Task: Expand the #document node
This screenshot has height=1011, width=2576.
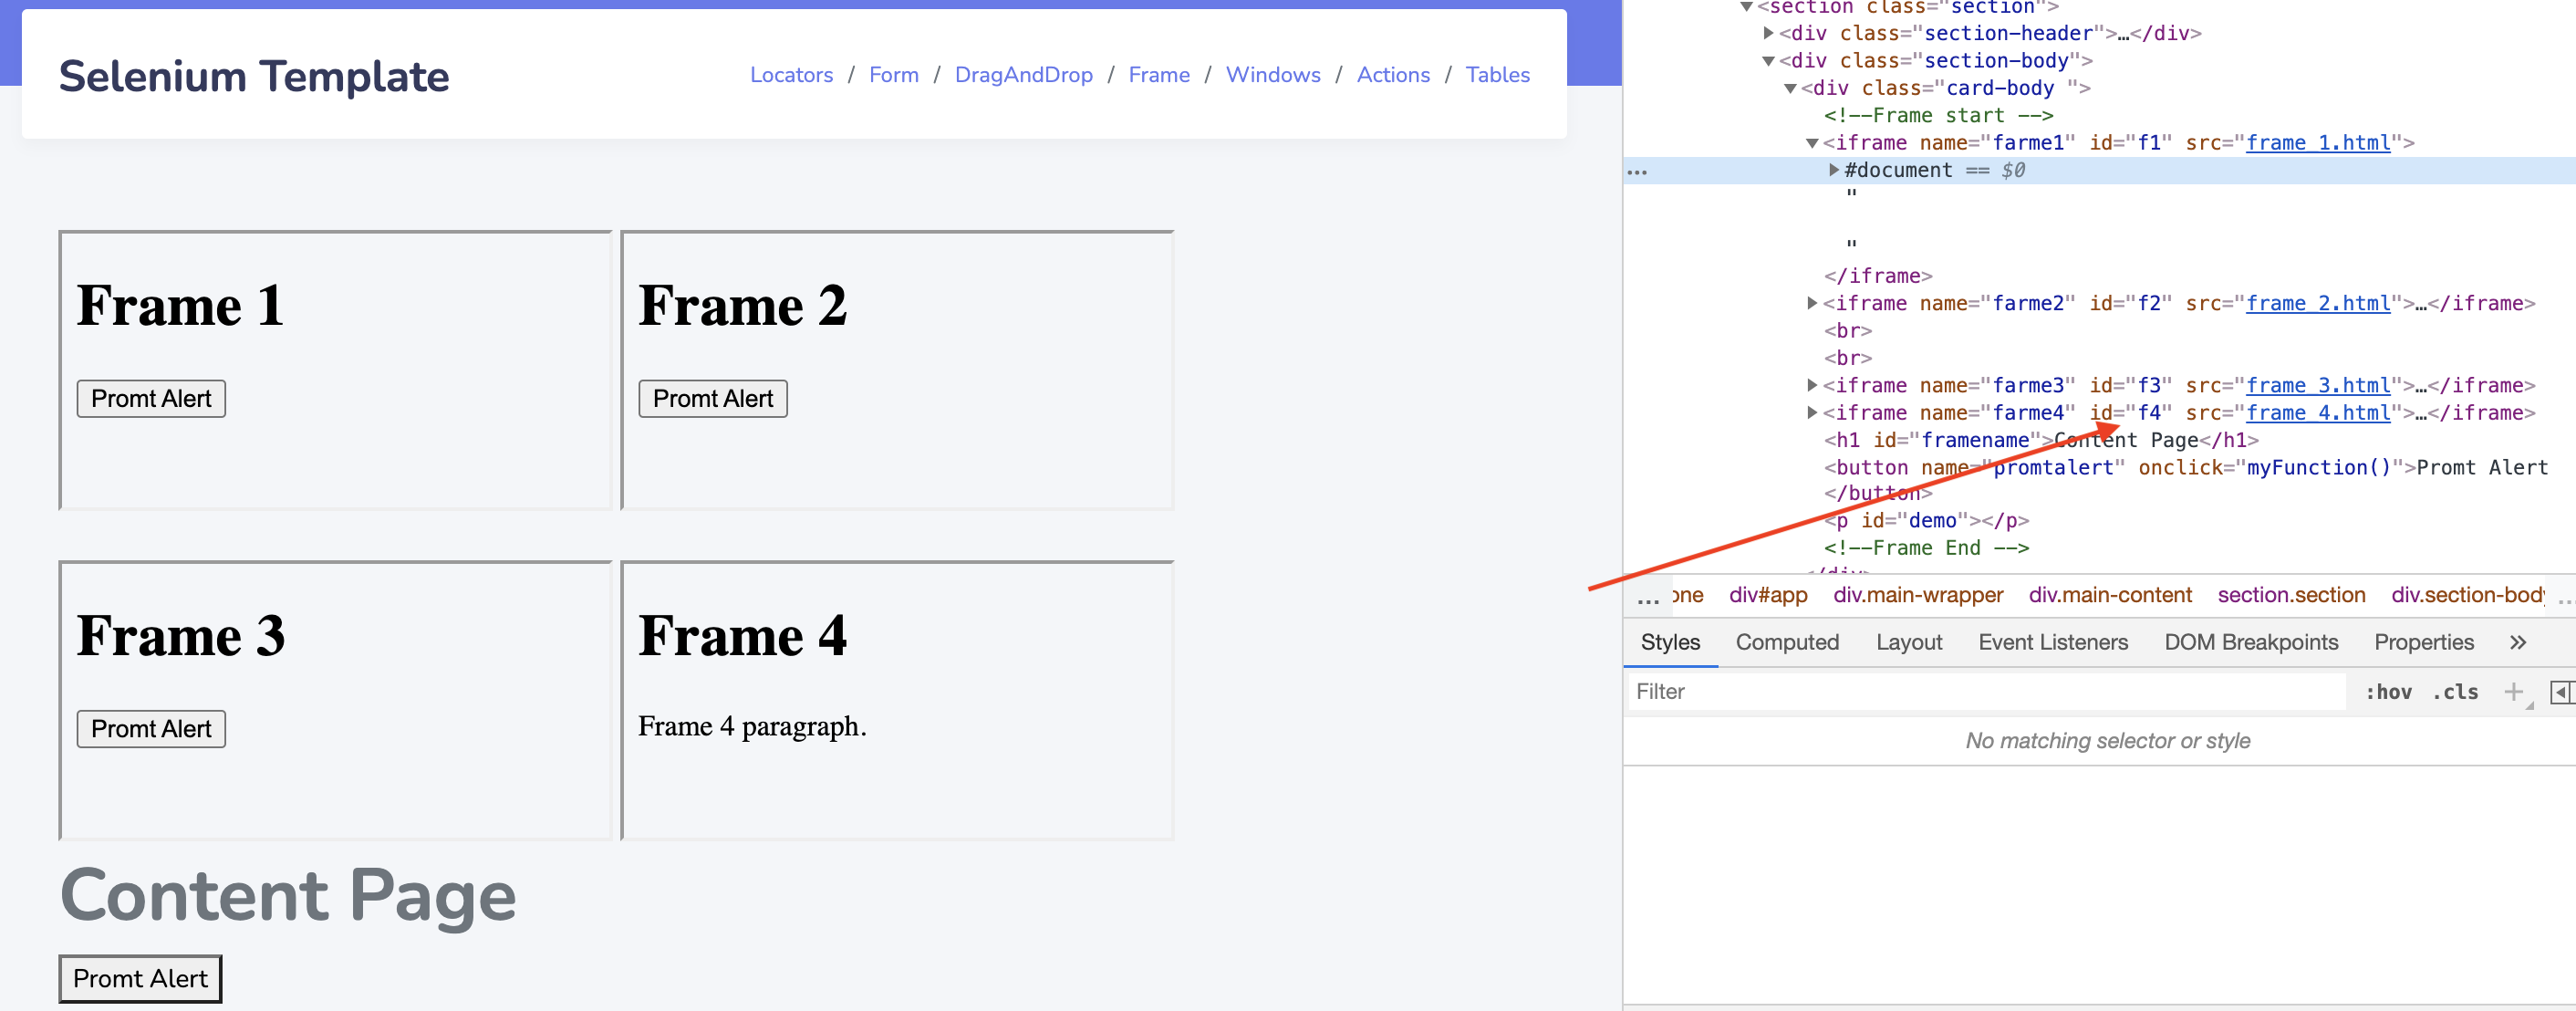Action: pyautogui.click(x=1833, y=170)
